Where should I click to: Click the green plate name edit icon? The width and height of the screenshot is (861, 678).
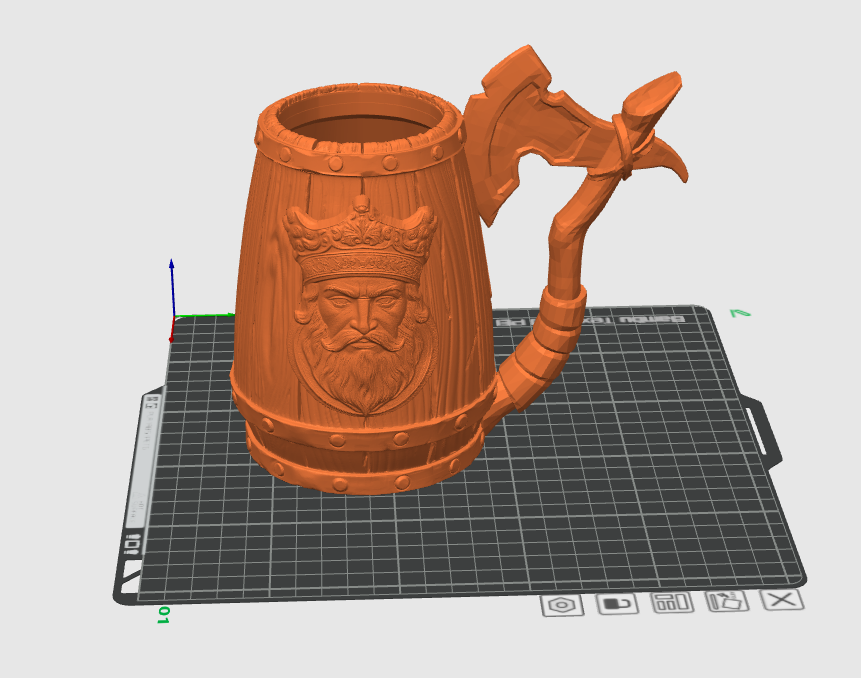click(740, 313)
